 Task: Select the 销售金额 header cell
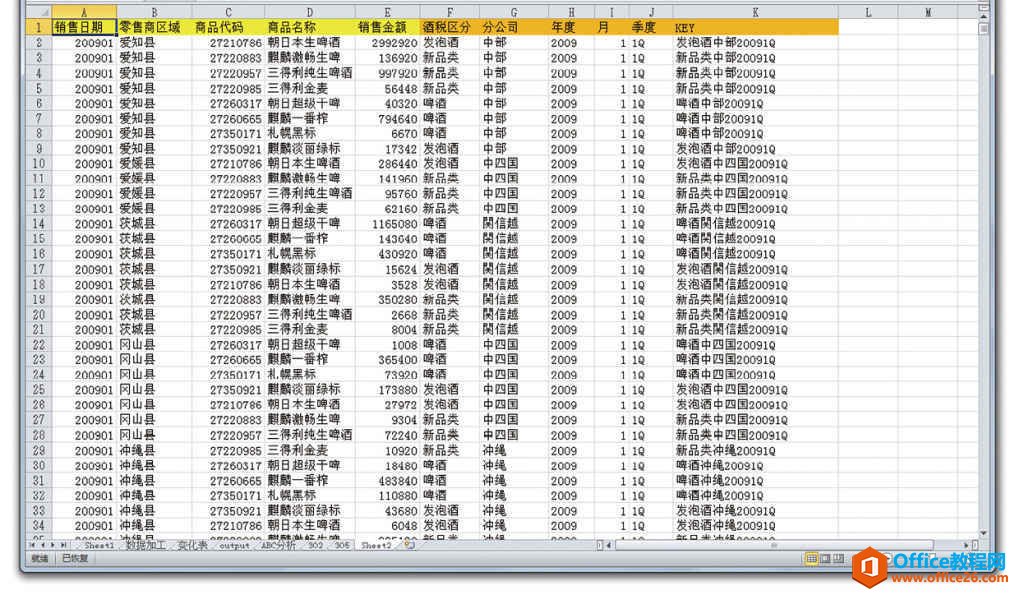(x=387, y=27)
